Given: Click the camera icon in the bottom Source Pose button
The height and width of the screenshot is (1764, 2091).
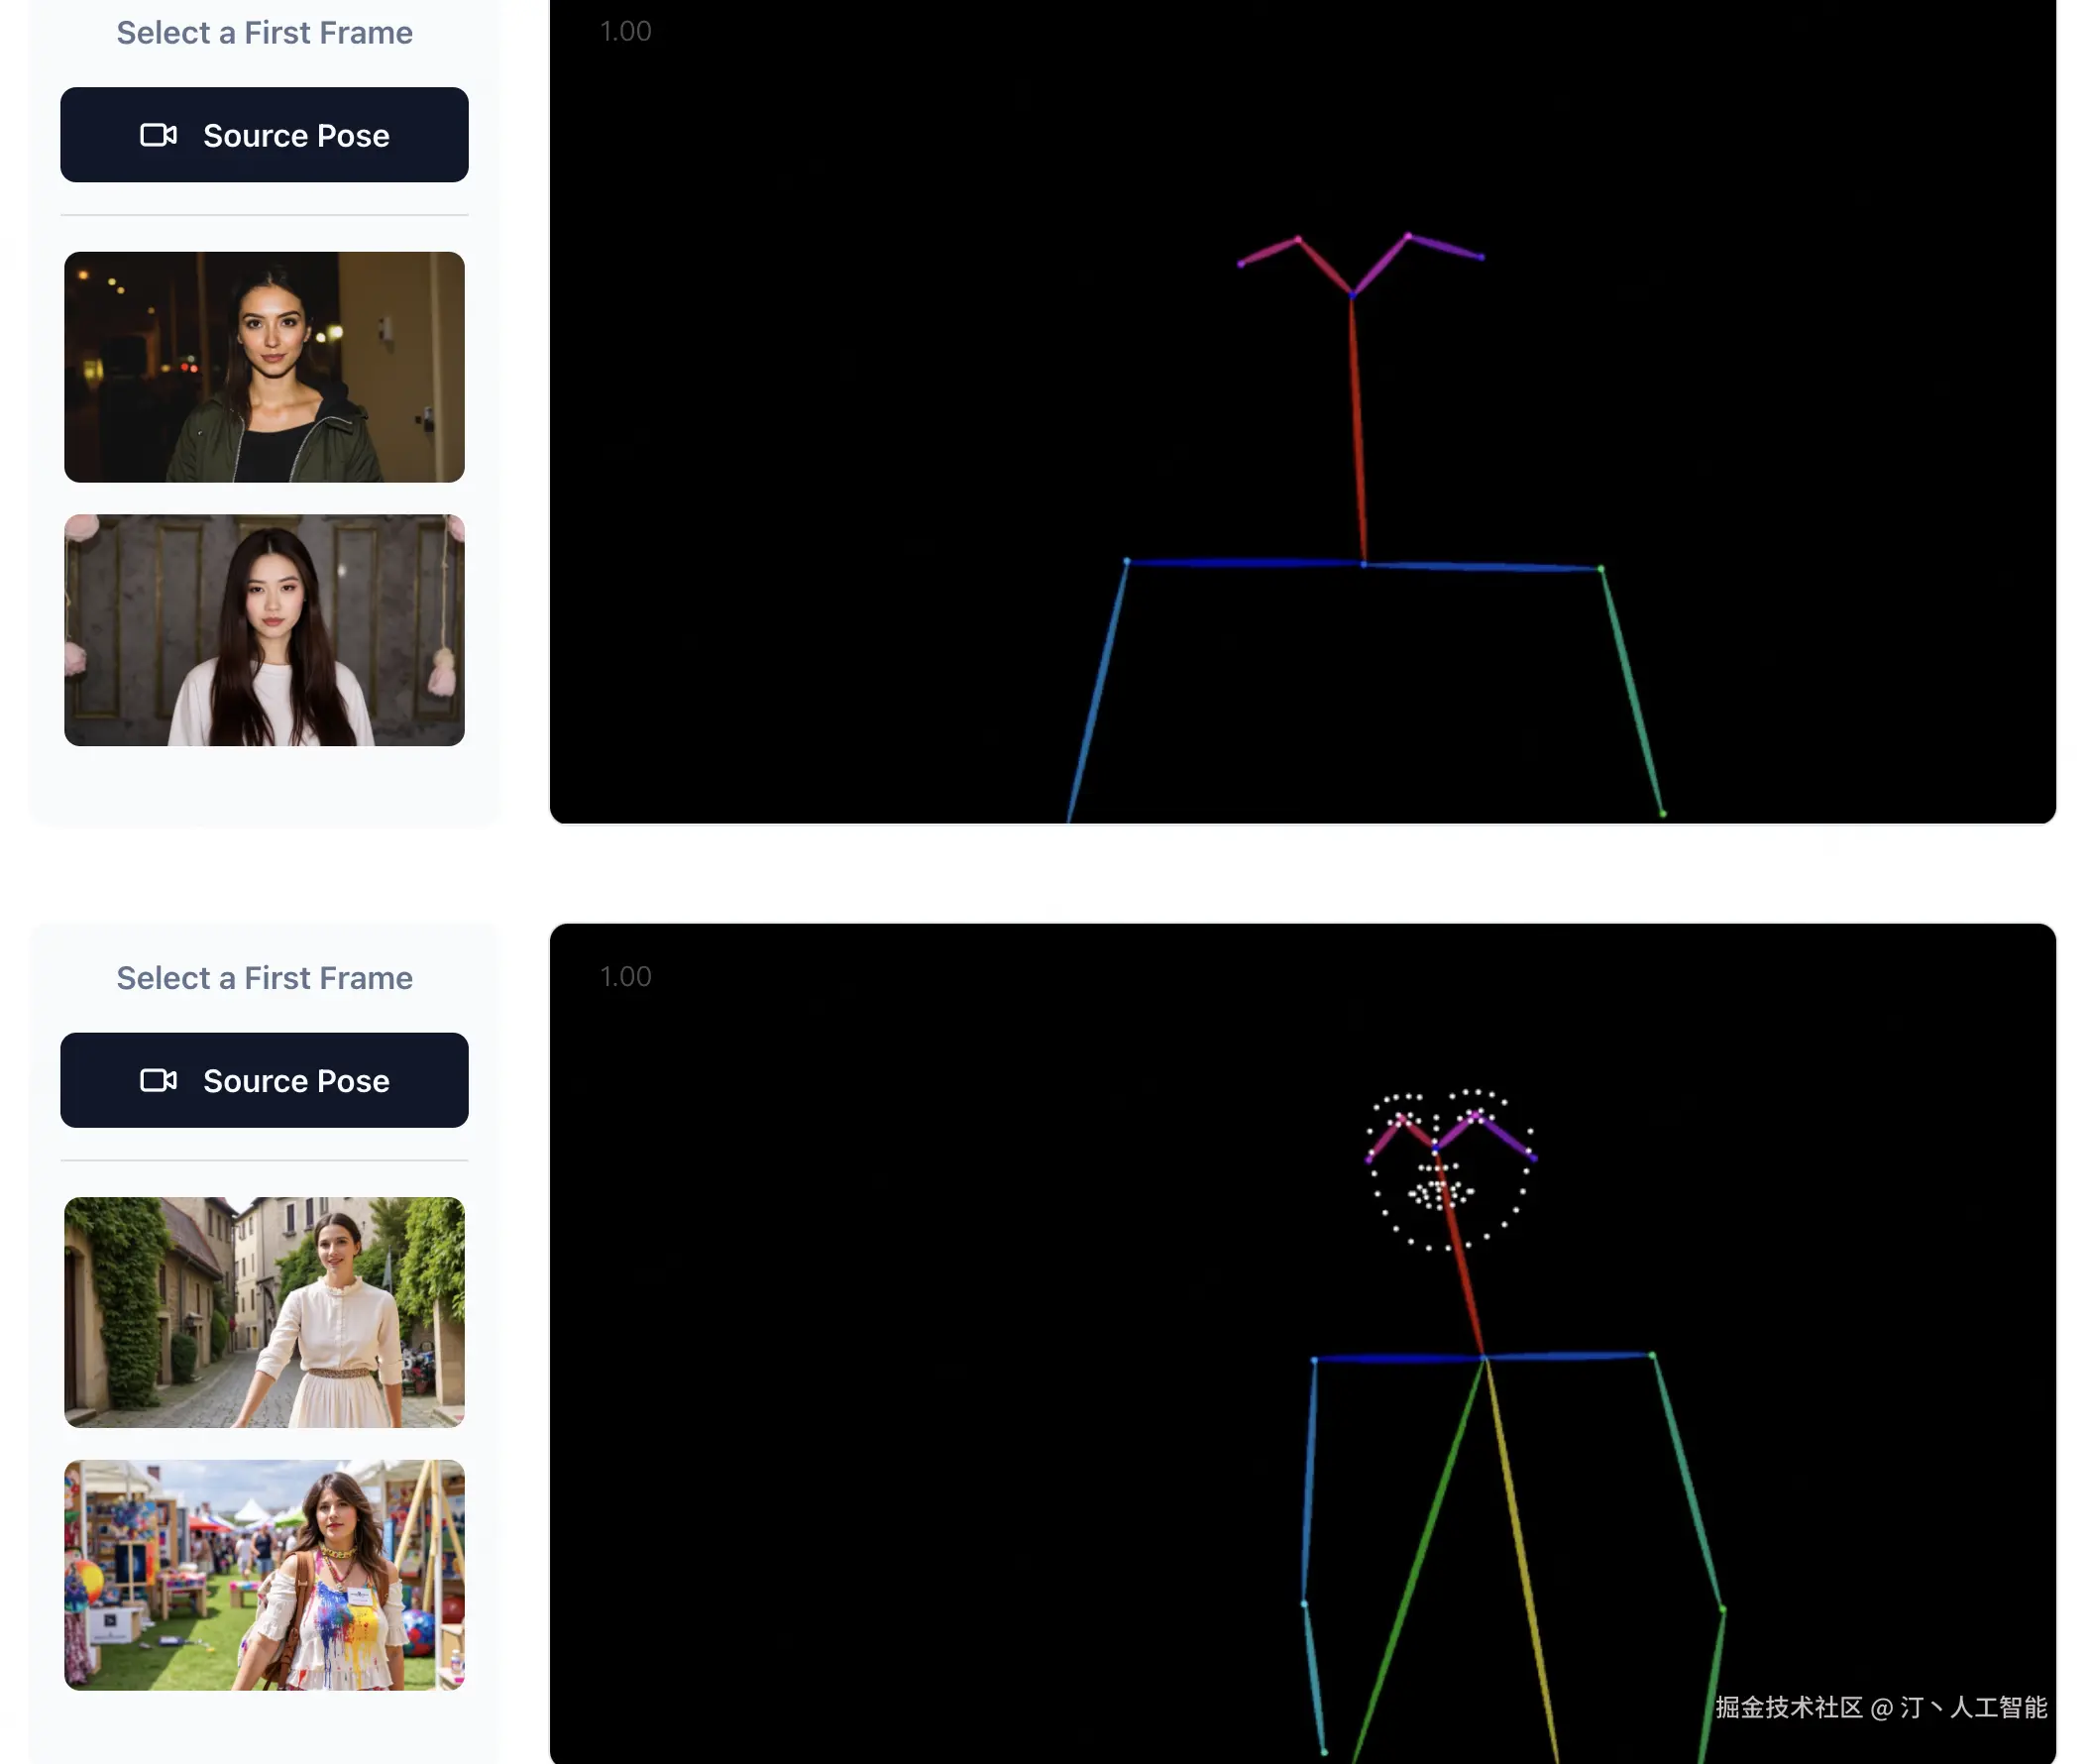Looking at the screenshot, I should [x=158, y=1080].
